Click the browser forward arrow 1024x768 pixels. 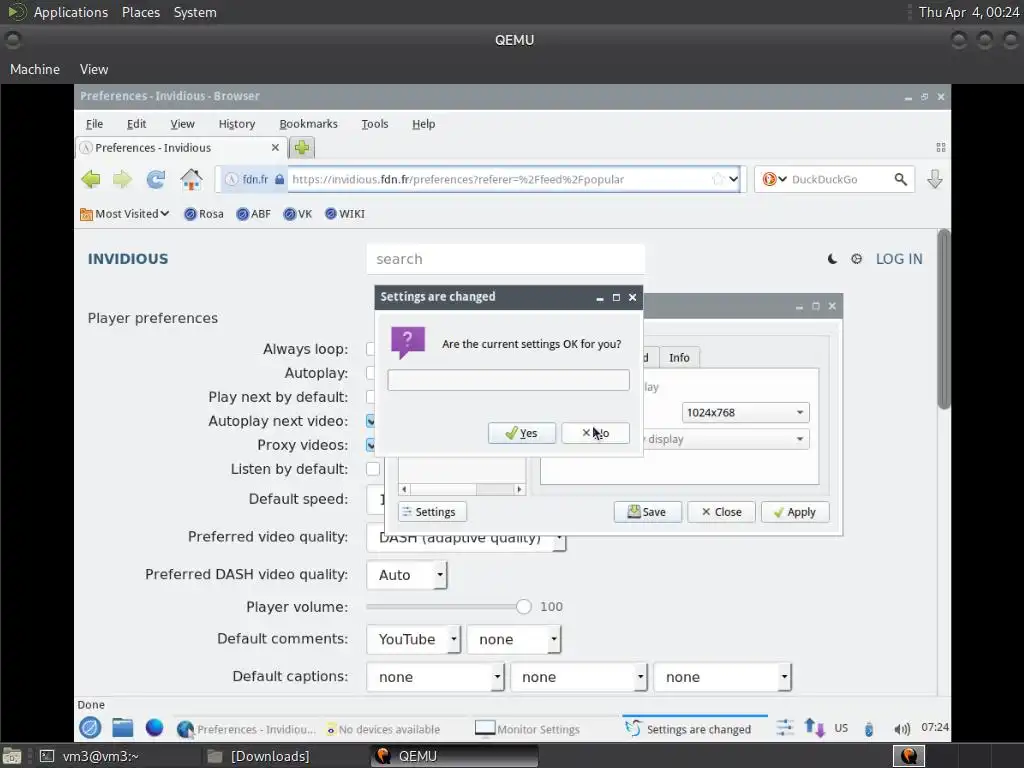(122, 179)
